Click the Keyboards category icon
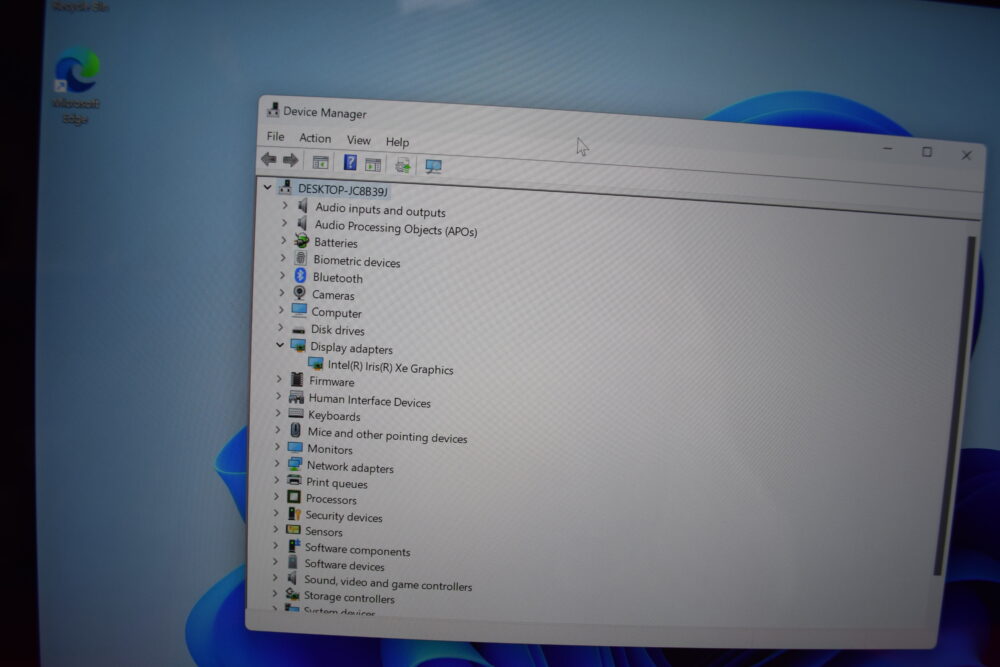Image resolution: width=1000 pixels, height=667 pixels. point(296,413)
